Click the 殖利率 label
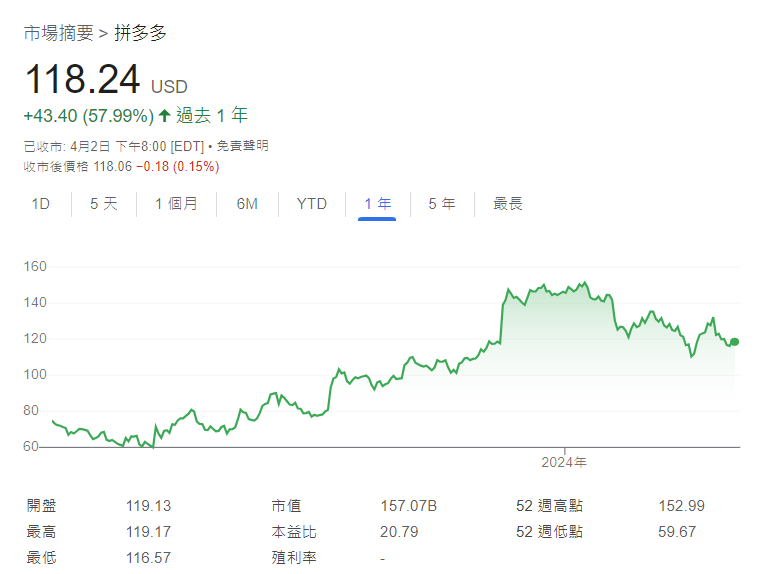This screenshot has height=574, width=757. [x=294, y=558]
